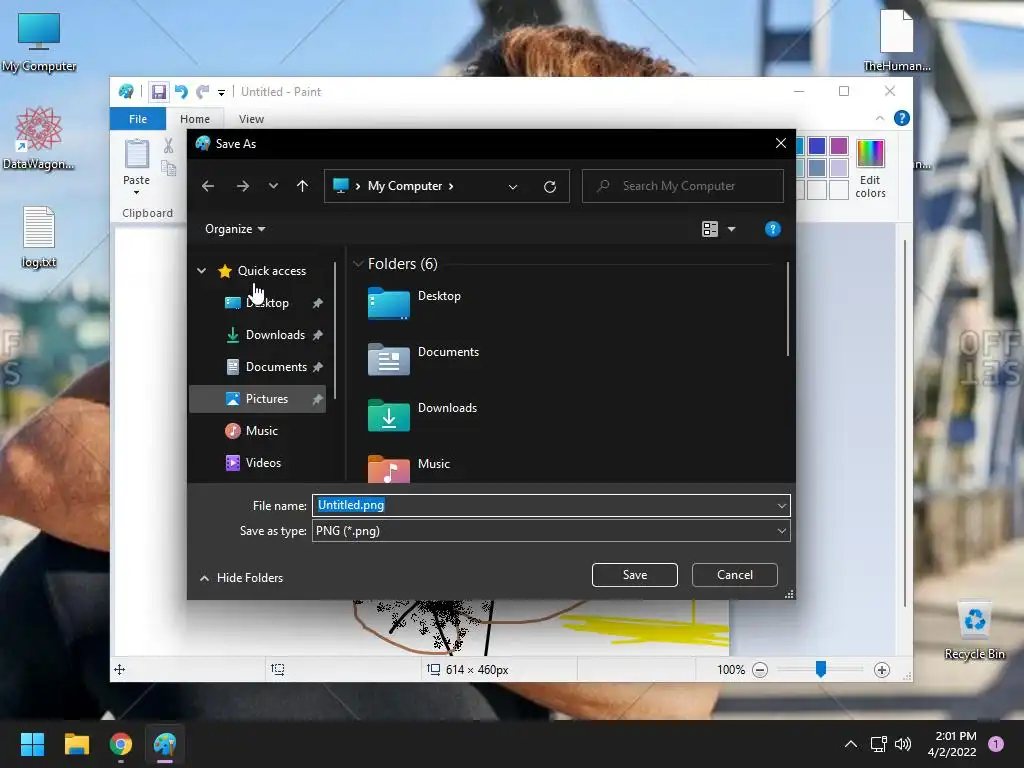
Task: Select Quick access in the navigation pane
Action: 272,270
